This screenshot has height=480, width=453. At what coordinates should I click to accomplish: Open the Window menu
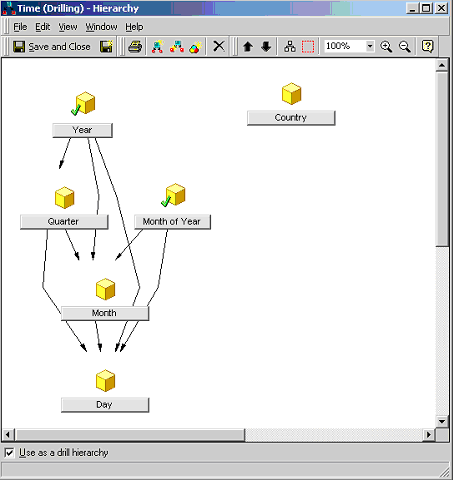coord(101,27)
